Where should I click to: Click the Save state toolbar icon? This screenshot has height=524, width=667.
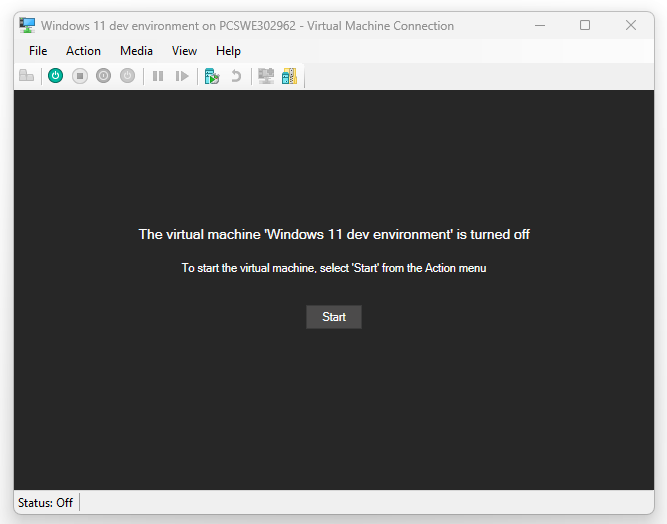pyautogui.click(x=127, y=76)
